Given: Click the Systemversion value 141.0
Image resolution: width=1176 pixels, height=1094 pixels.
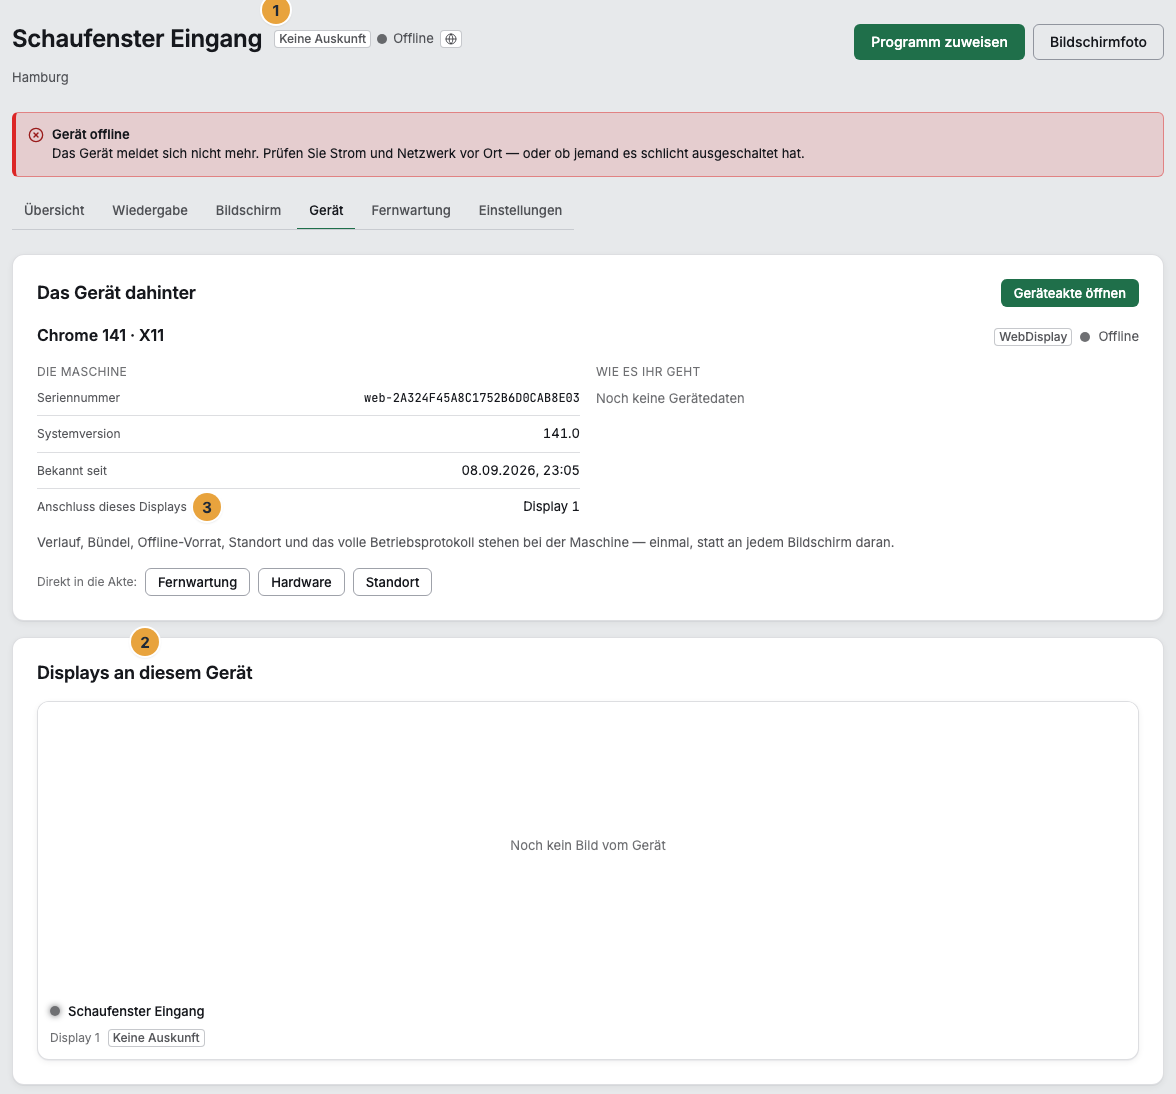Looking at the screenshot, I should (x=561, y=433).
